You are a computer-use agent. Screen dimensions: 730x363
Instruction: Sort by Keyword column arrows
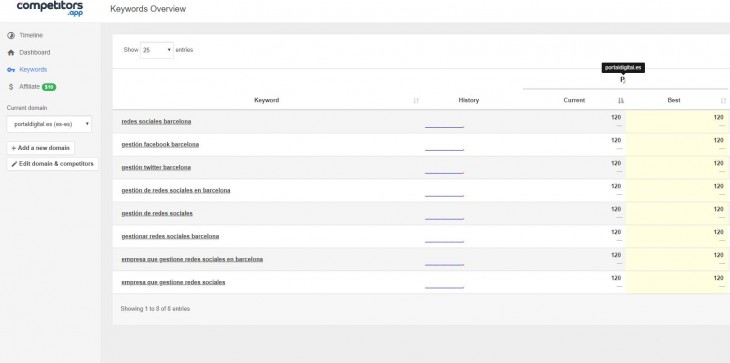416,101
